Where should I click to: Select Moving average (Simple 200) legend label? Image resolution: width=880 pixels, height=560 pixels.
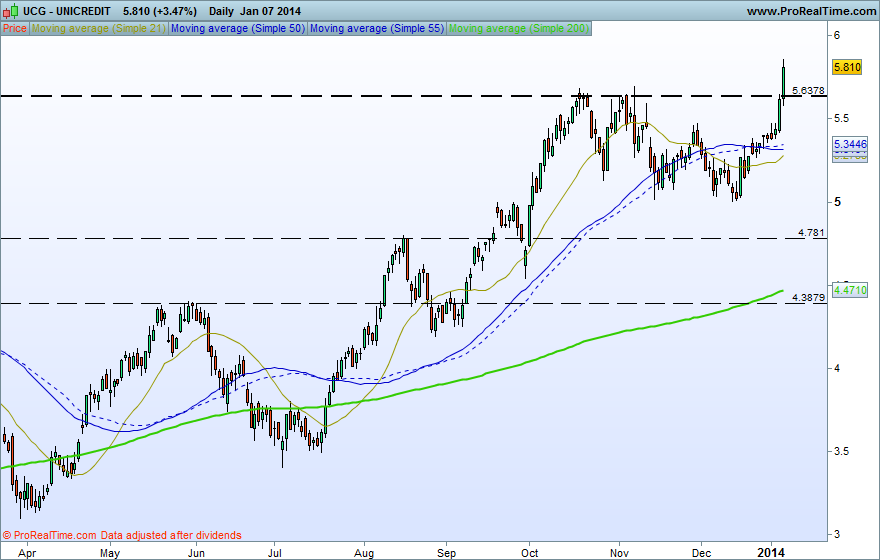[519, 28]
